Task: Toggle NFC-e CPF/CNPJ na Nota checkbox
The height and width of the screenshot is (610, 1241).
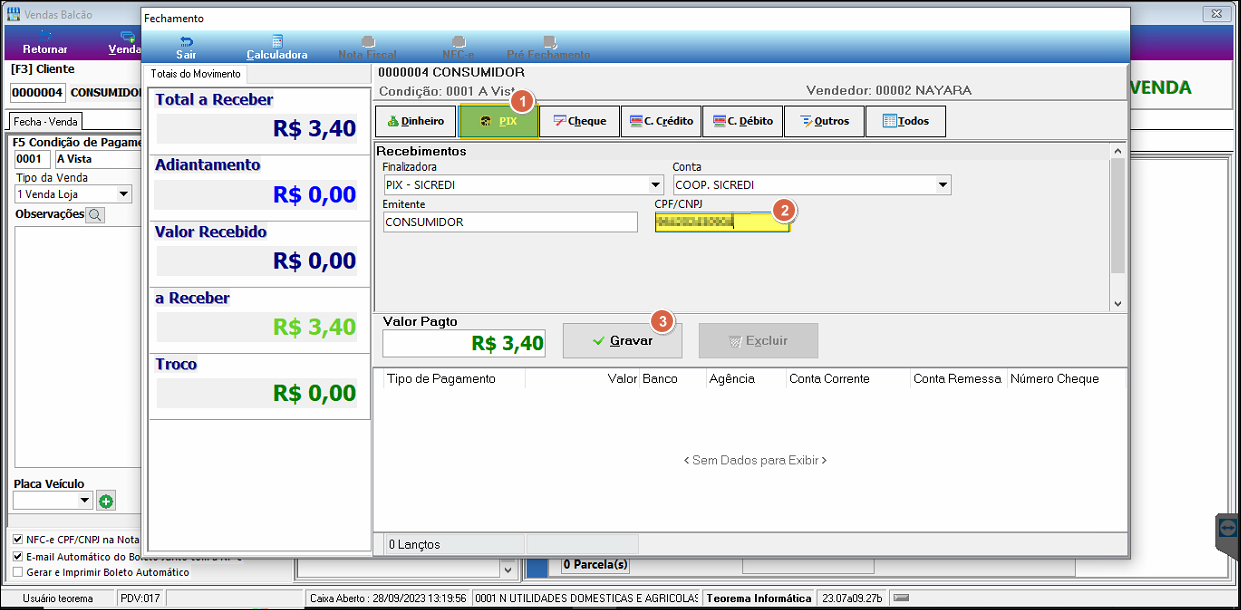Action: [18, 539]
